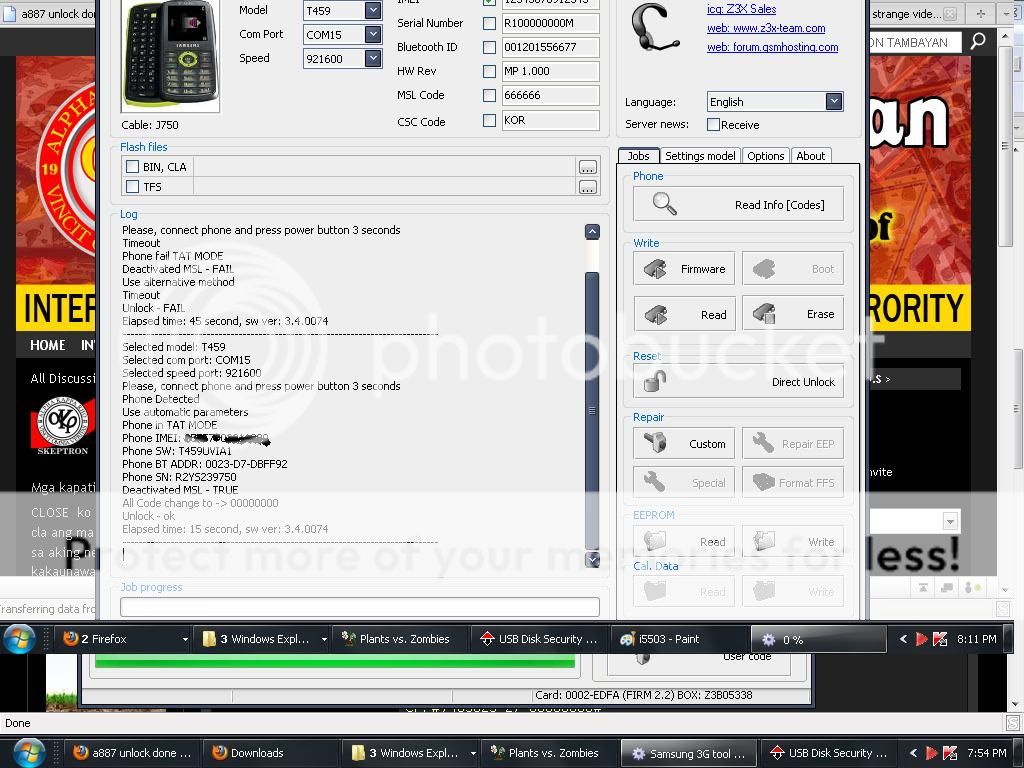1024x768 pixels.
Task: Click the Direct Unlock padlock button
Action: pyautogui.click(x=738, y=381)
